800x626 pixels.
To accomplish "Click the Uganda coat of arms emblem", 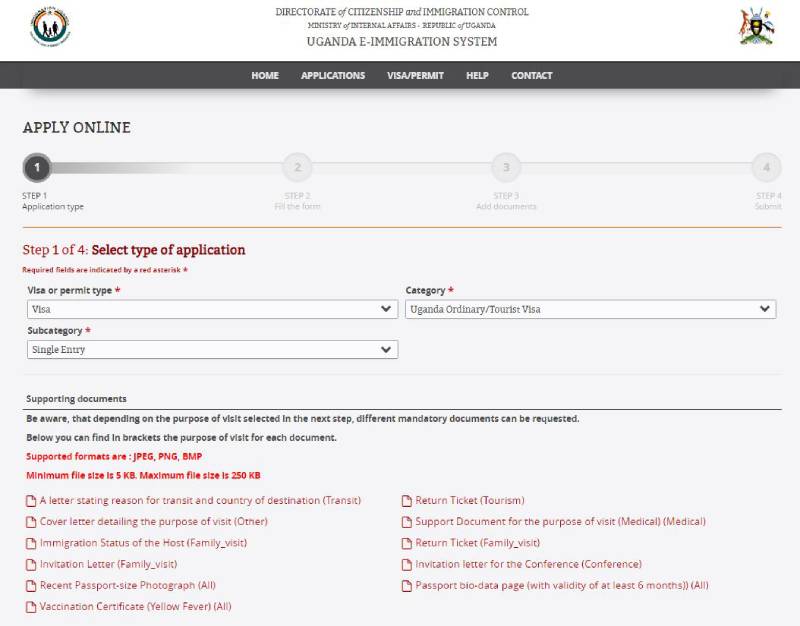I will pos(757,26).
